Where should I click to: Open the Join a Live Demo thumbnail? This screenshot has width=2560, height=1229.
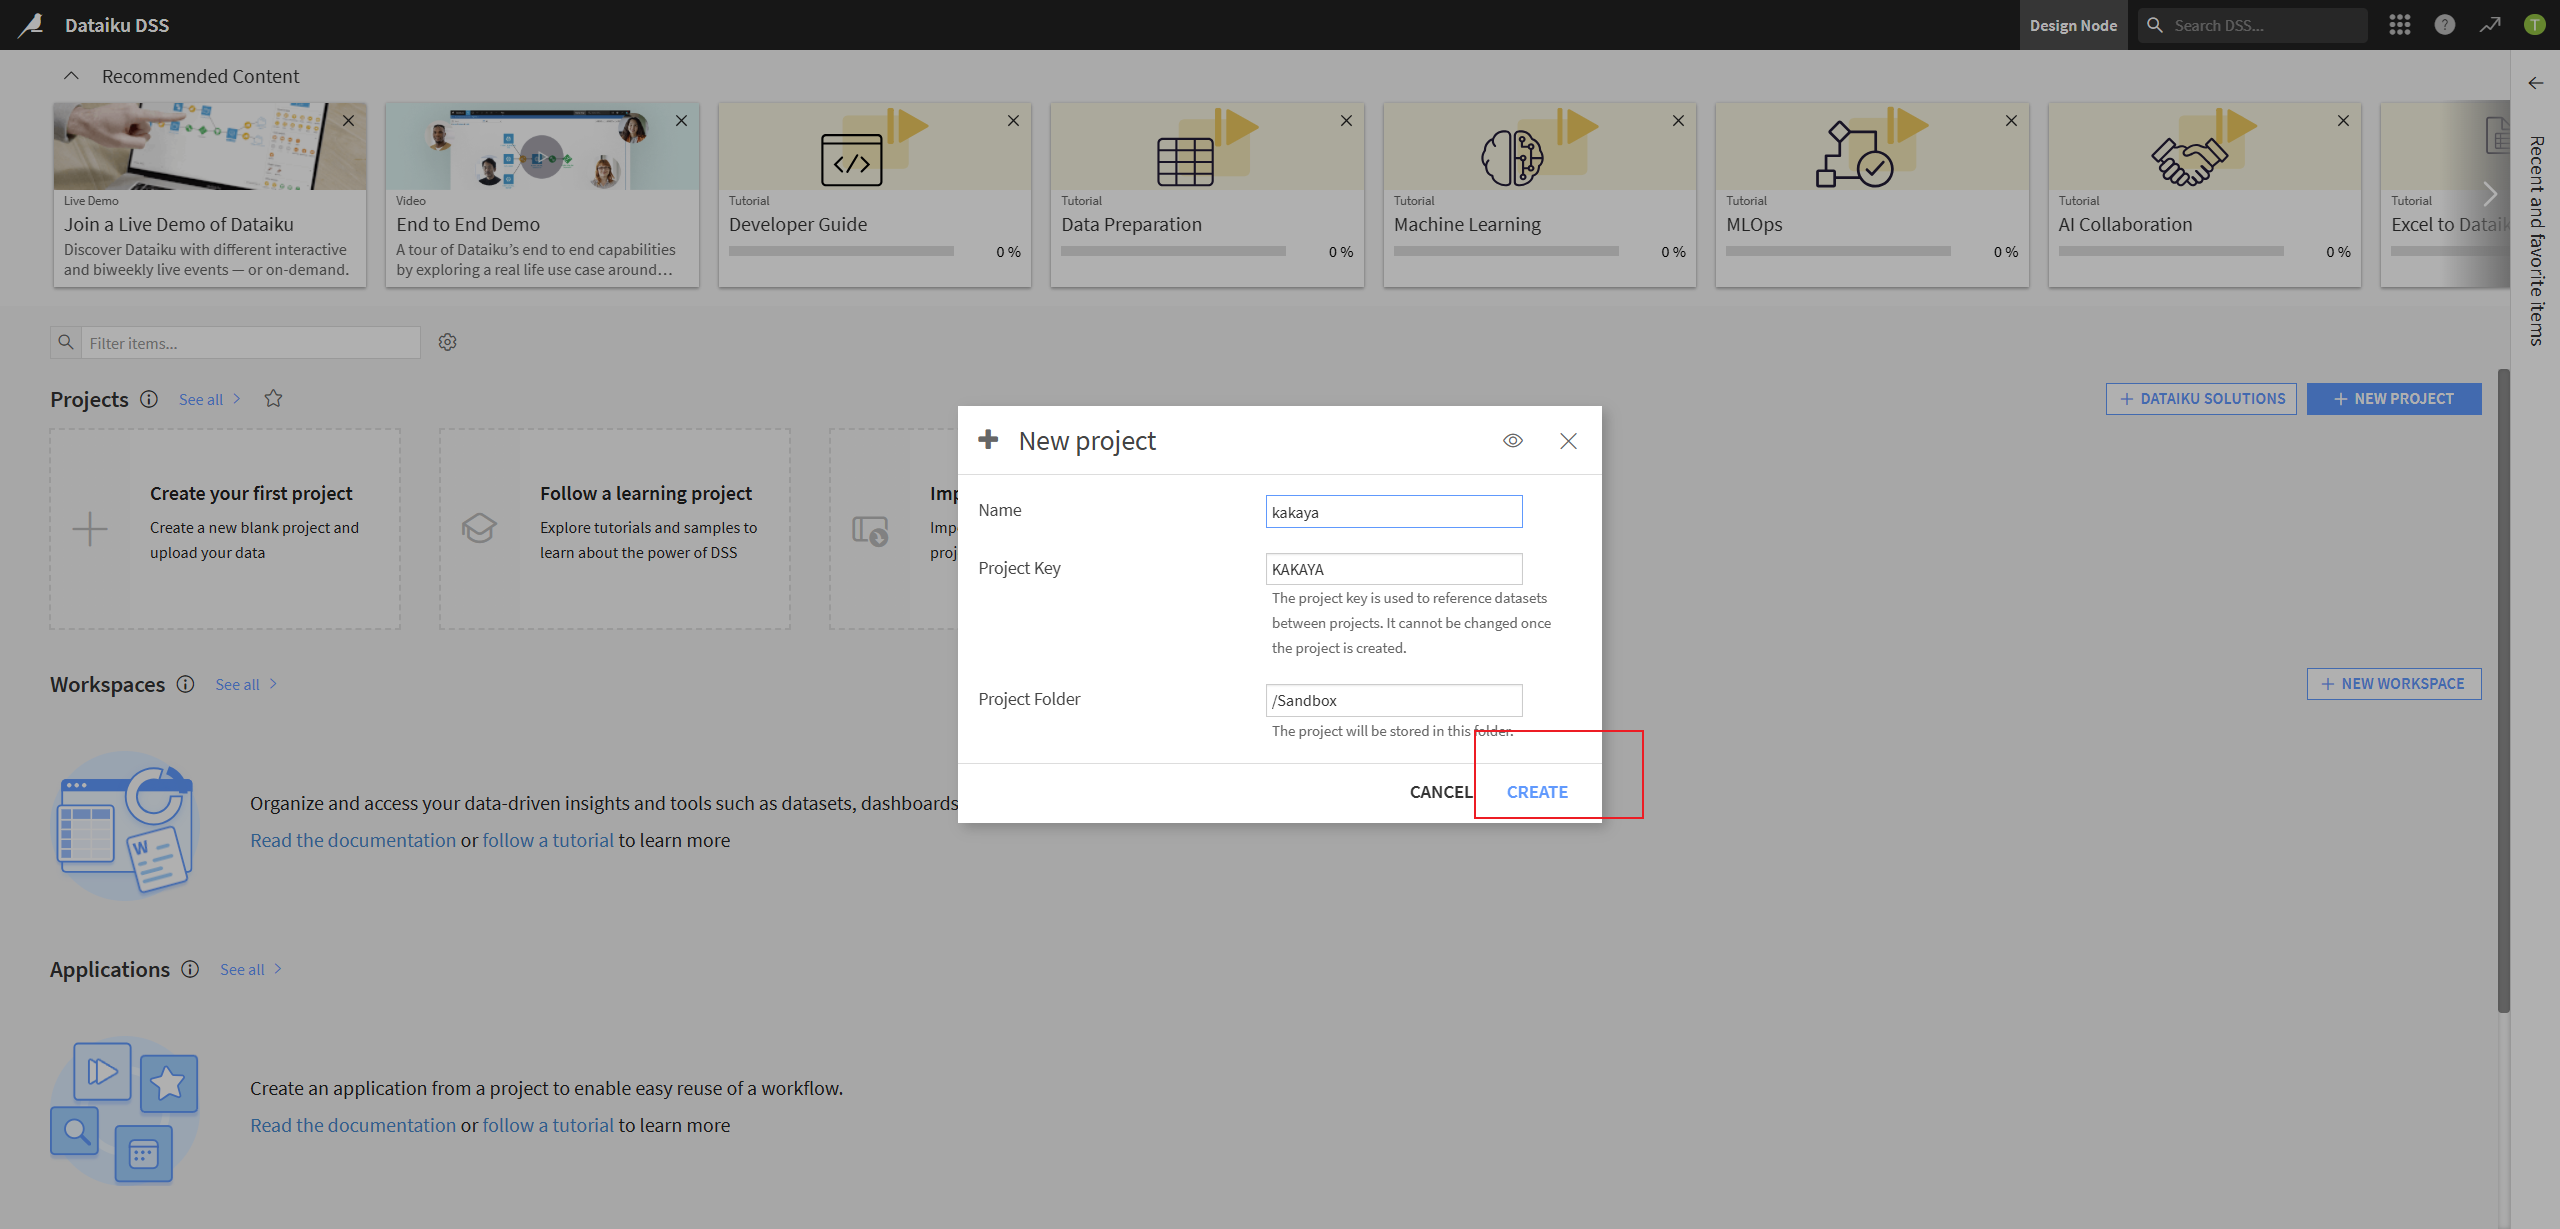pyautogui.click(x=210, y=146)
